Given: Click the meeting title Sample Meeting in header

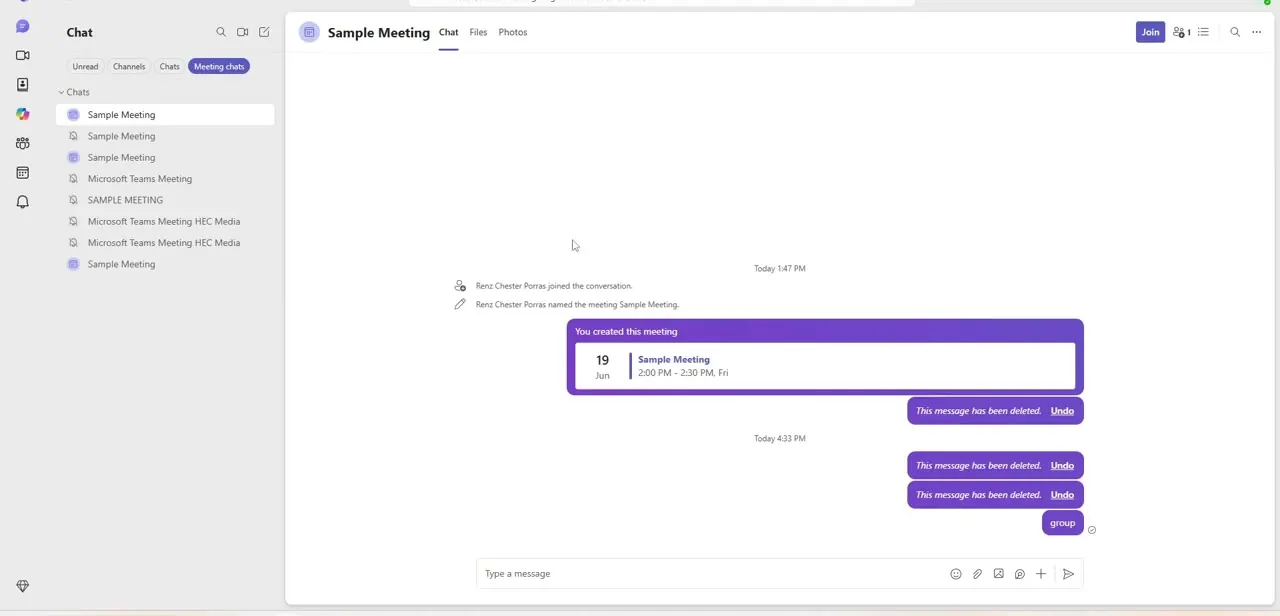Looking at the screenshot, I should [x=379, y=32].
